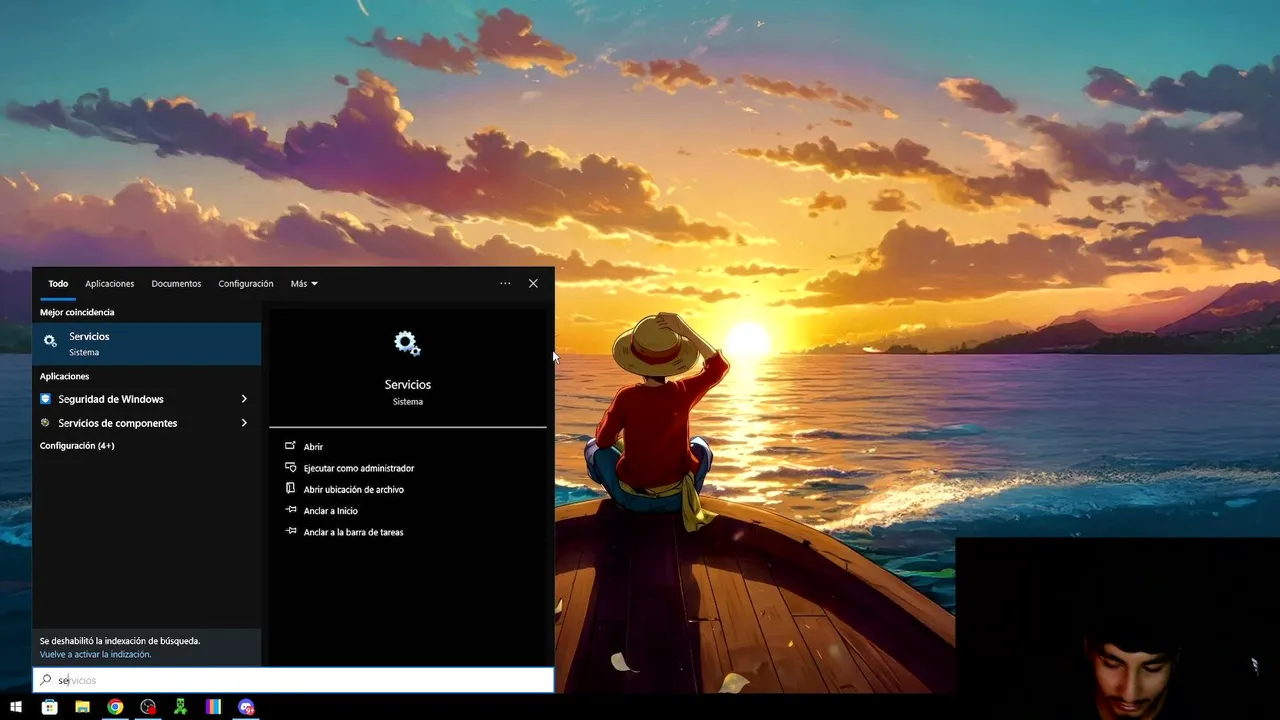
Task: Click the Mejor coincidencia heading
Action: pyautogui.click(x=77, y=312)
